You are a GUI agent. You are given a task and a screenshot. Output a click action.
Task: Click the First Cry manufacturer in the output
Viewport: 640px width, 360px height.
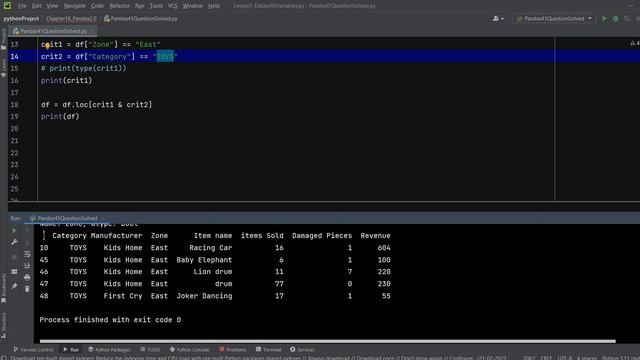[x=123, y=296]
